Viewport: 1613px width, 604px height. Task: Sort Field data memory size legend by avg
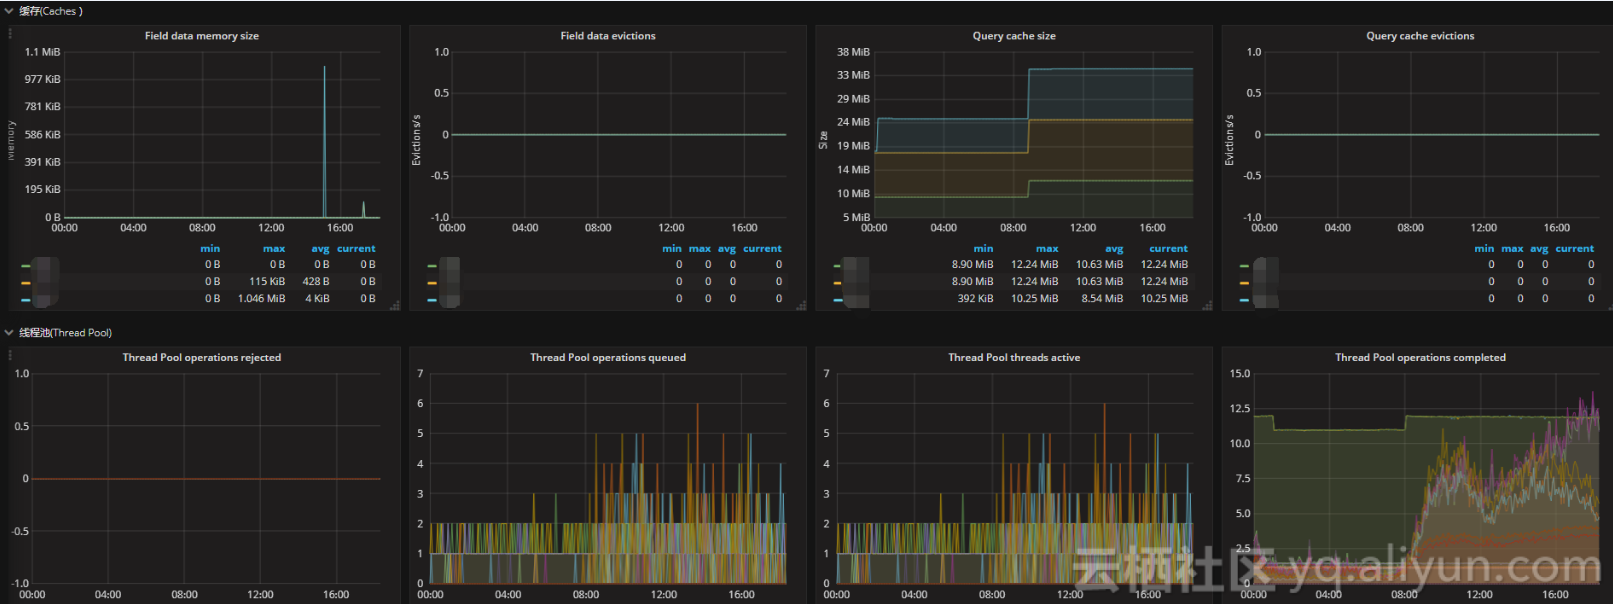click(x=320, y=249)
